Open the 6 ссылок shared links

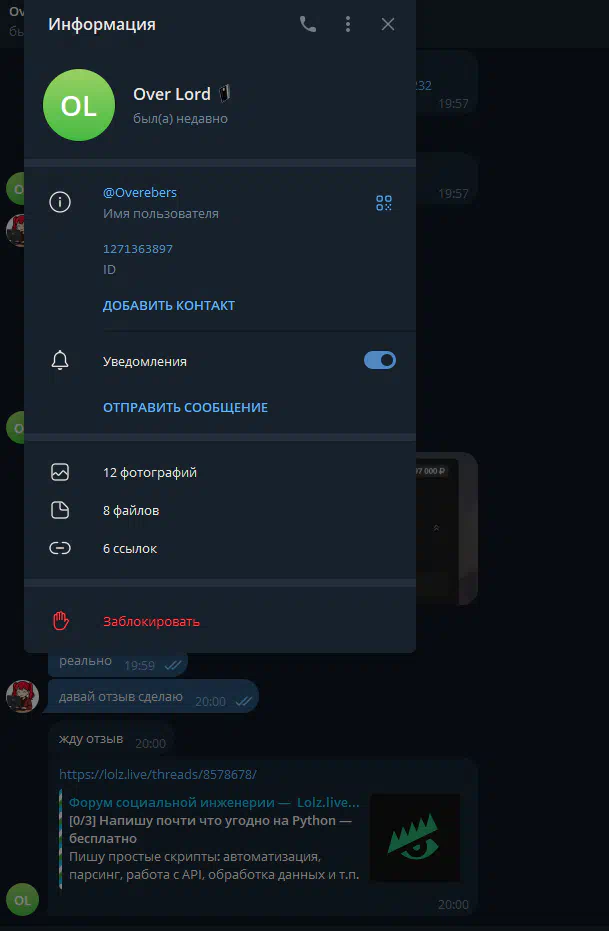pos(220,549)
